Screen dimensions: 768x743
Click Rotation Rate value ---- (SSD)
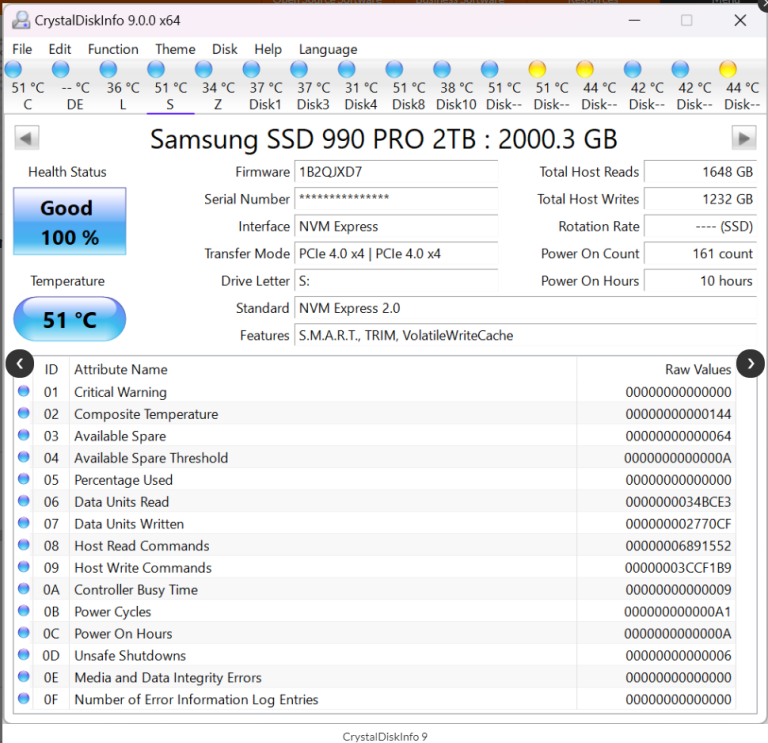(x=700, y=226)
